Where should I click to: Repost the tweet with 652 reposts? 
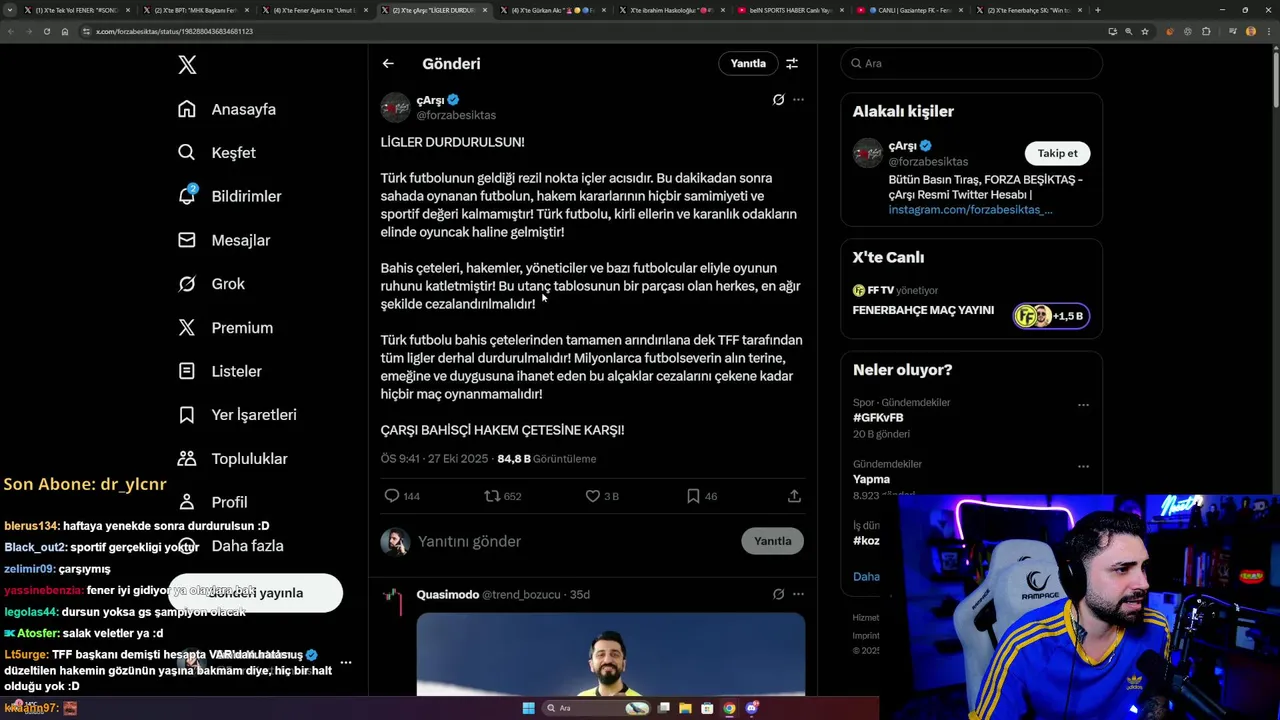(503, 496)
